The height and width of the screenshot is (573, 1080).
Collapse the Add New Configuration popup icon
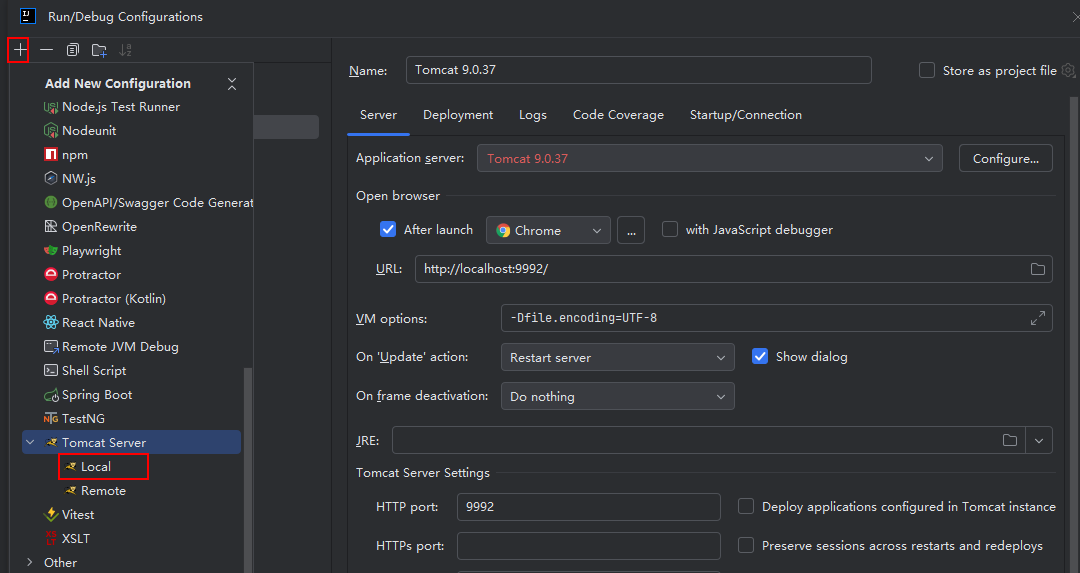[232, 84]
